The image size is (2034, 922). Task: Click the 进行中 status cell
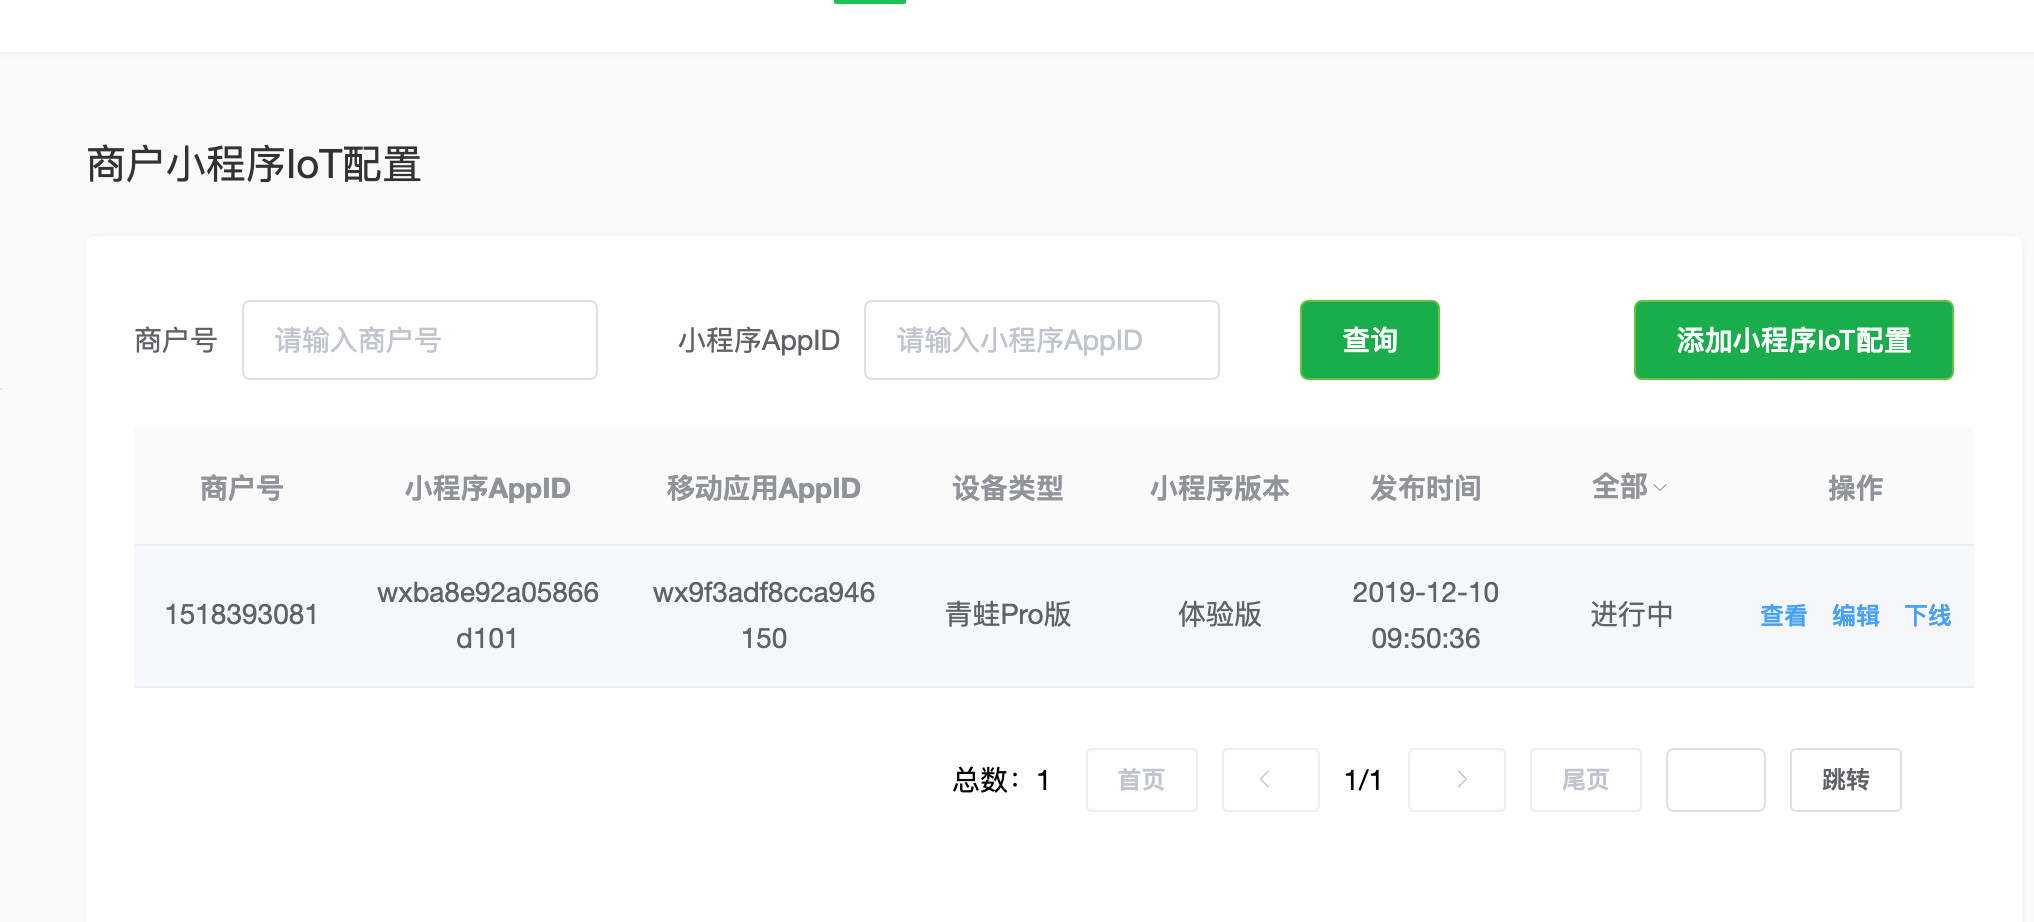[1632, 615]
